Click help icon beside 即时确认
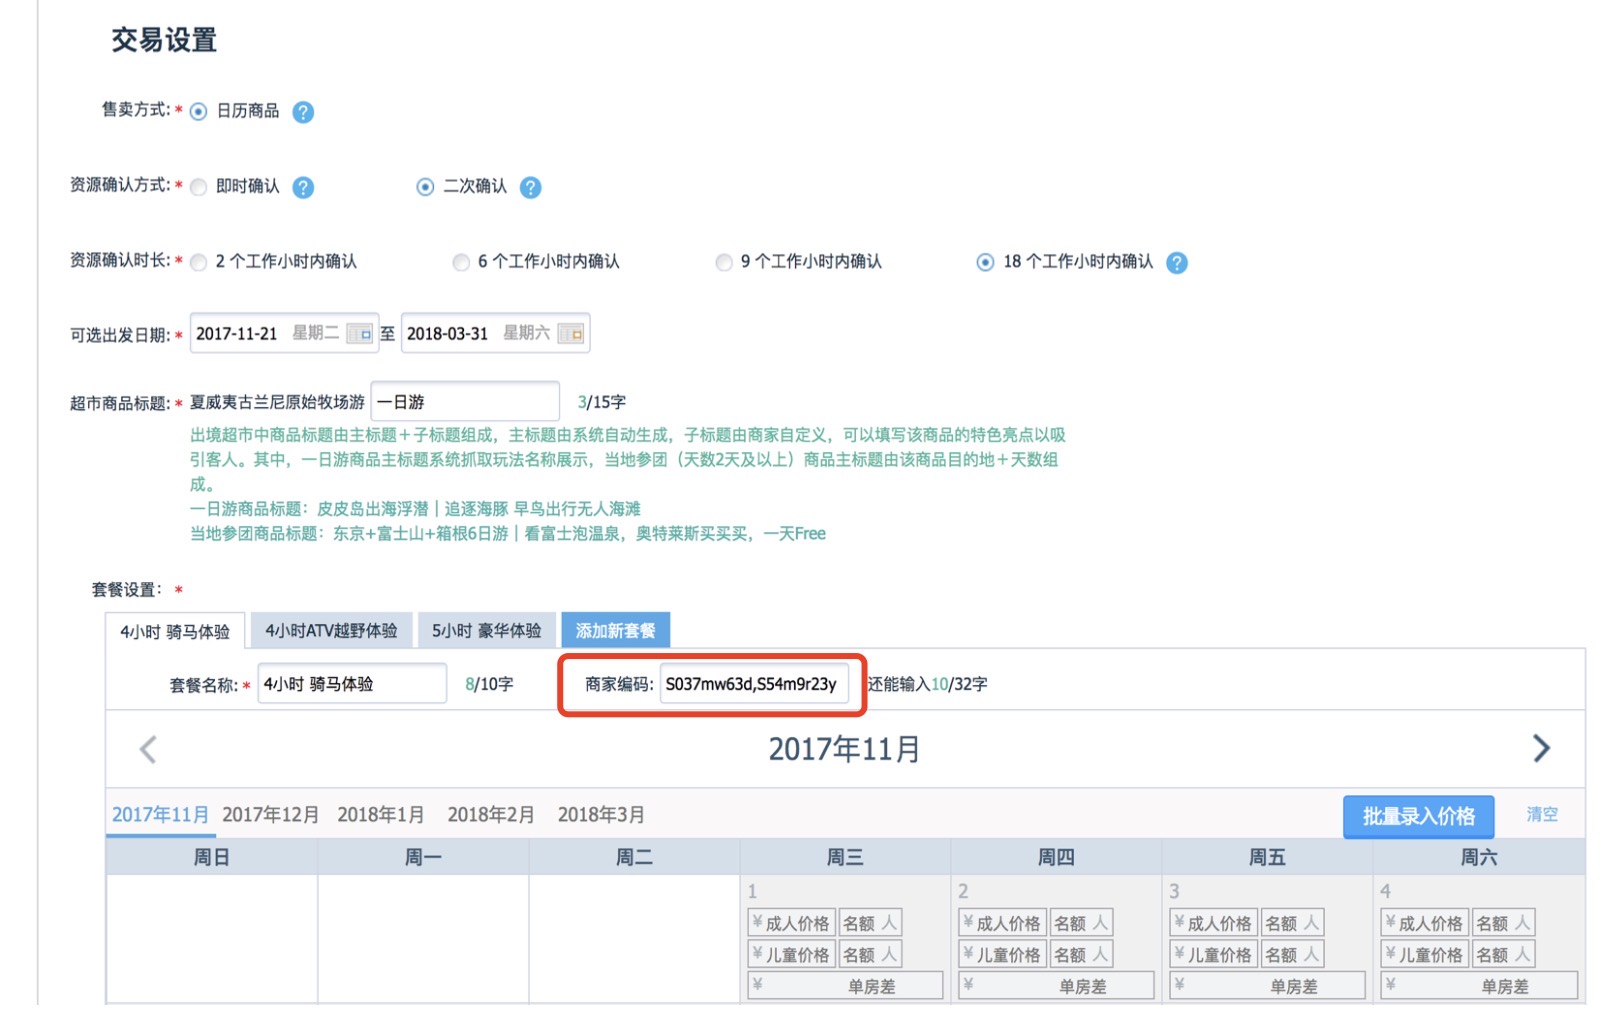This screenshot has height=1032, width=1616. click(x=303, y=188)
